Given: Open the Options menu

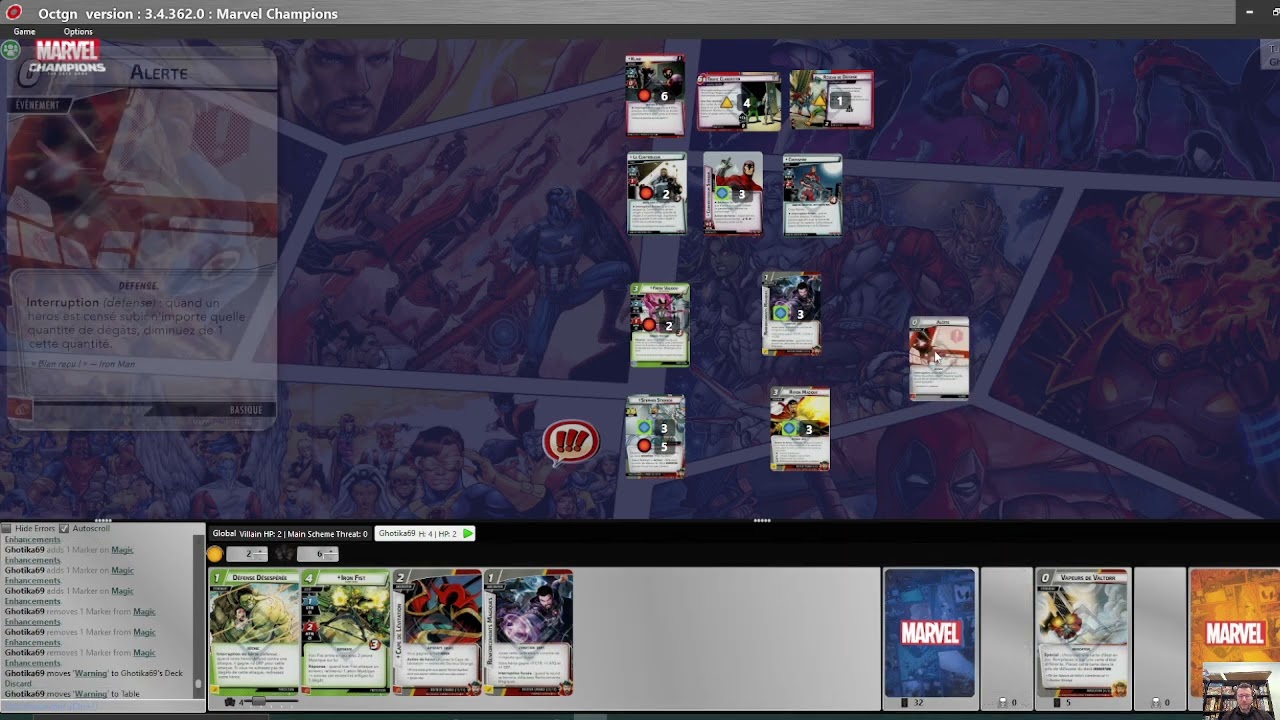Looking at the screenshot, I should [78, 32].
